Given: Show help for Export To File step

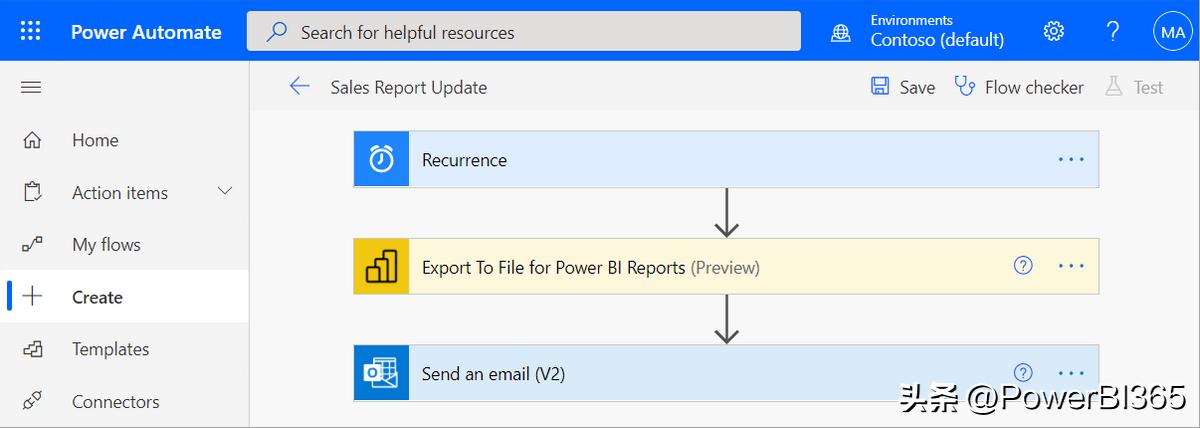Looking at the screenshot, I should click(1023, 266).
